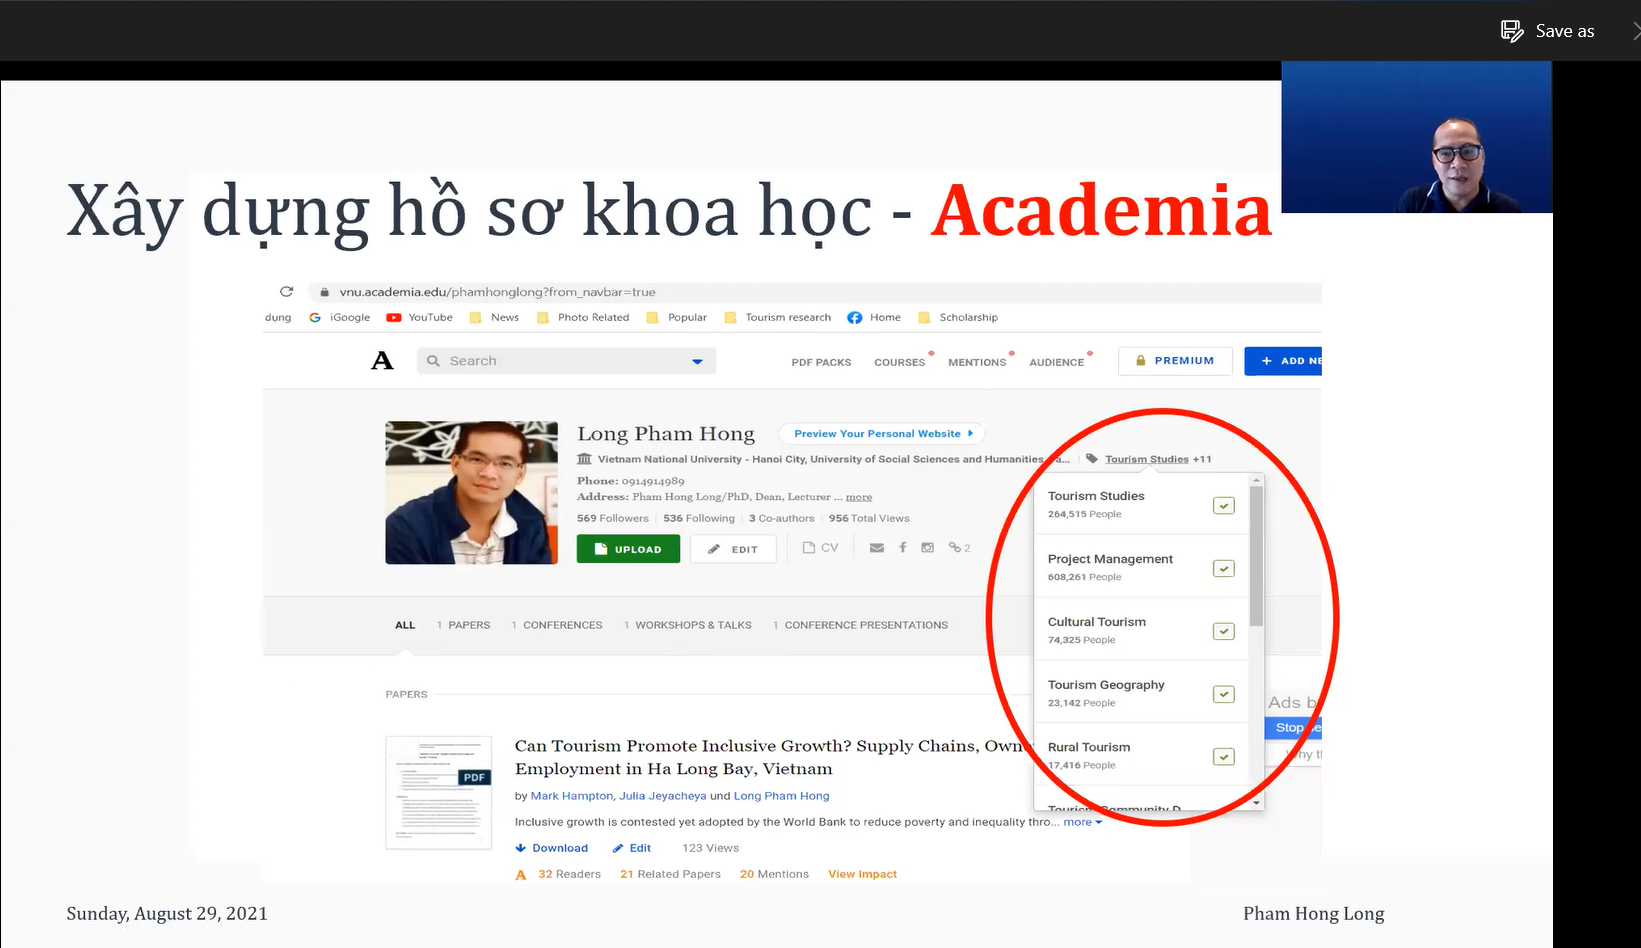Click the PDF badge on paper thumbnail
Viewport: 1641px width, 948px height.
(474, 777)
